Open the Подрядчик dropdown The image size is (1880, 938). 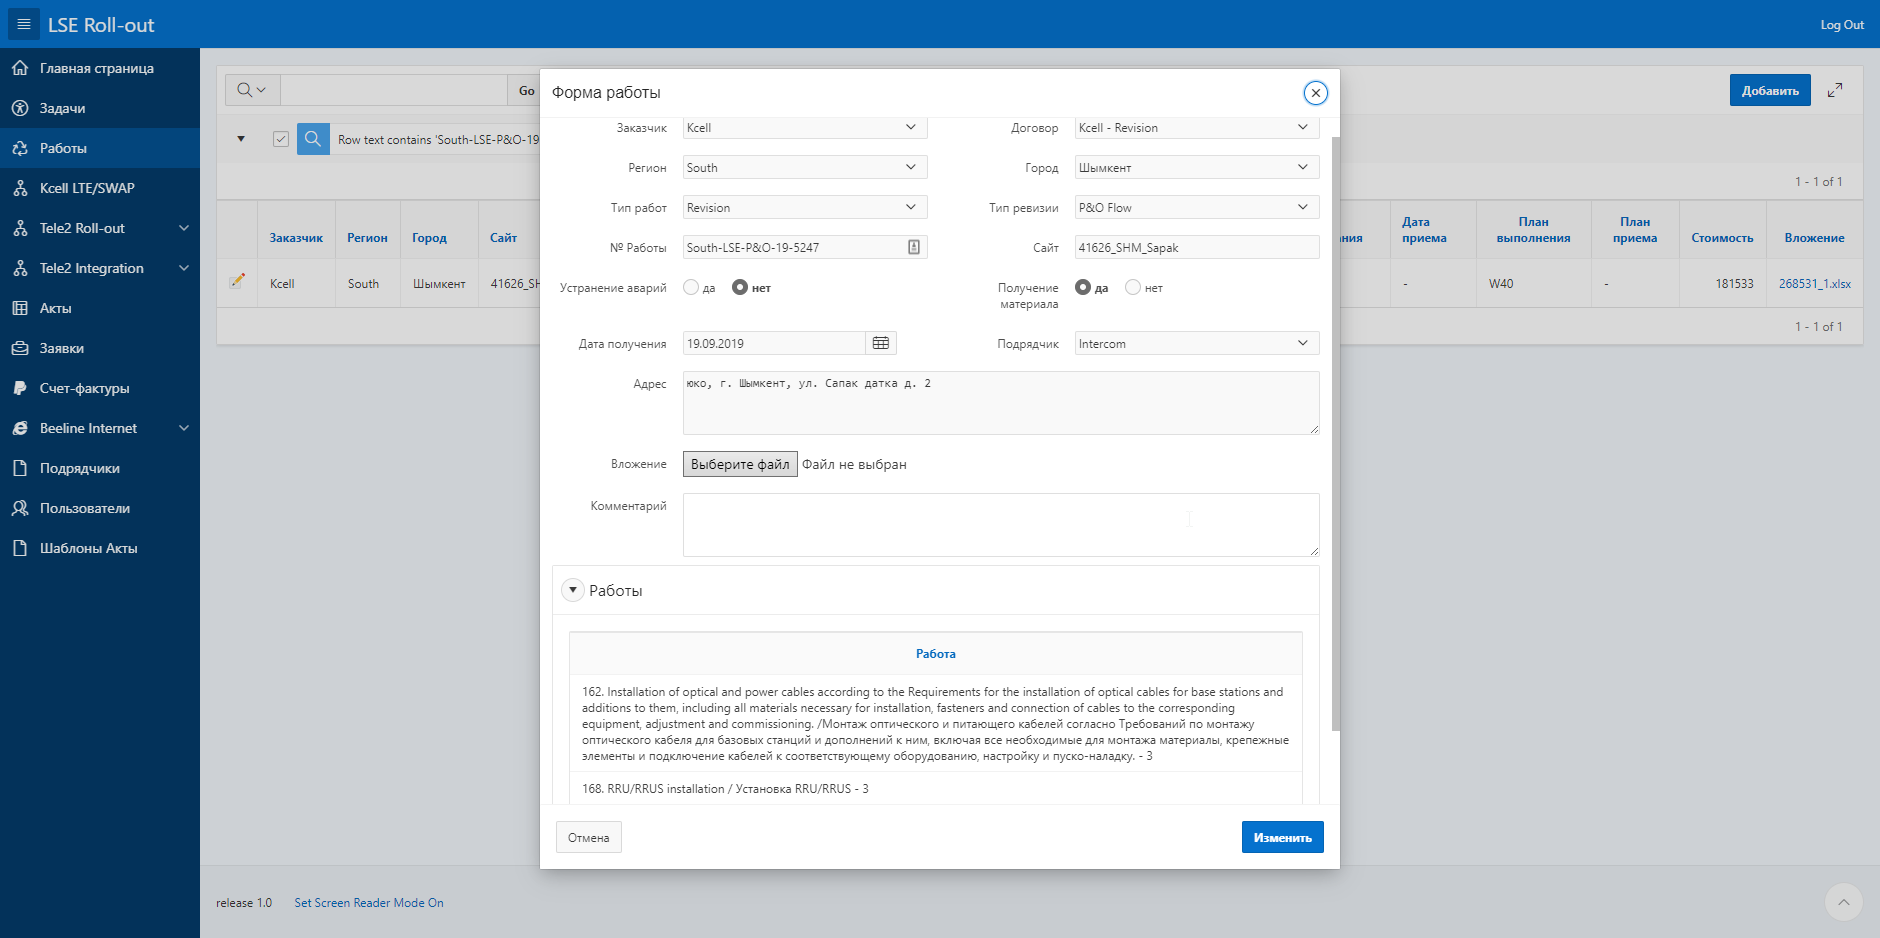(x=1197, y=343)
